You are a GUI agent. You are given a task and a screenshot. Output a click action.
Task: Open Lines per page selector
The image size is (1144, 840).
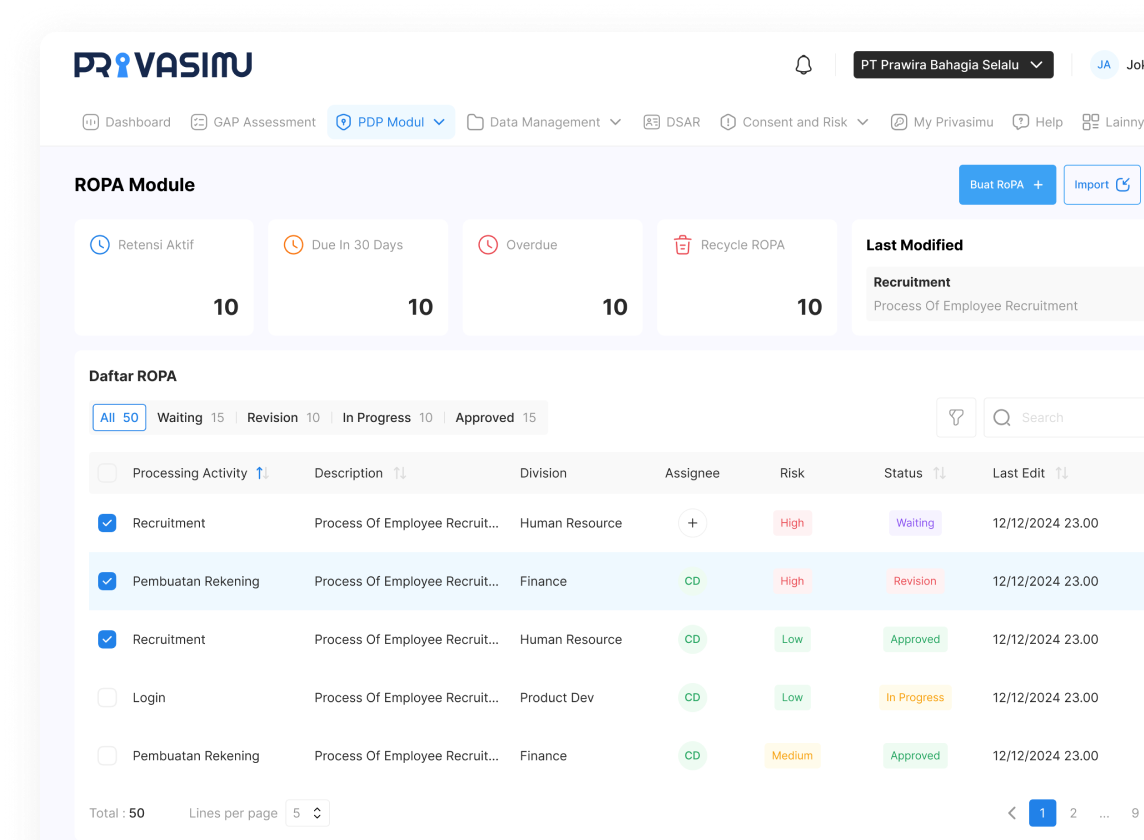coord(307,813)
